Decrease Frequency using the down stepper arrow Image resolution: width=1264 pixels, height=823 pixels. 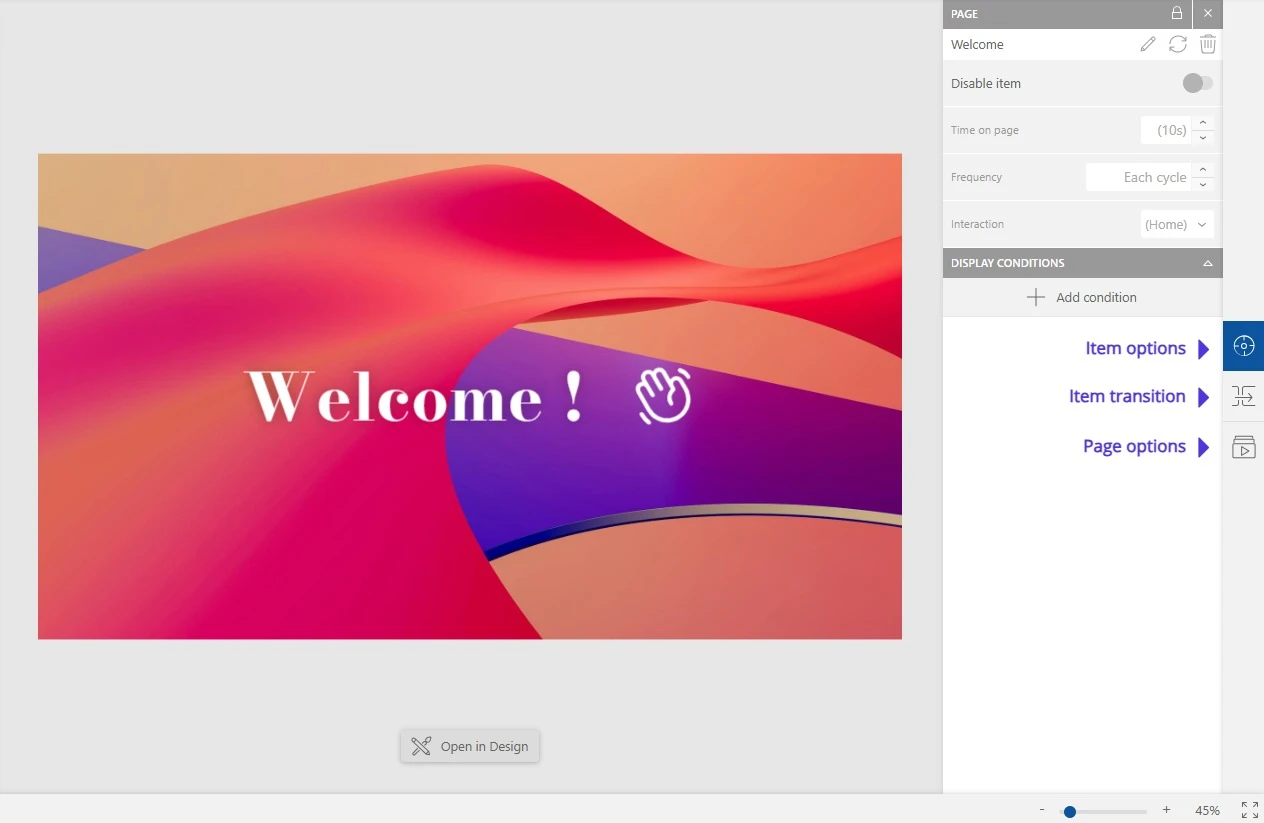pos(1203,185)
